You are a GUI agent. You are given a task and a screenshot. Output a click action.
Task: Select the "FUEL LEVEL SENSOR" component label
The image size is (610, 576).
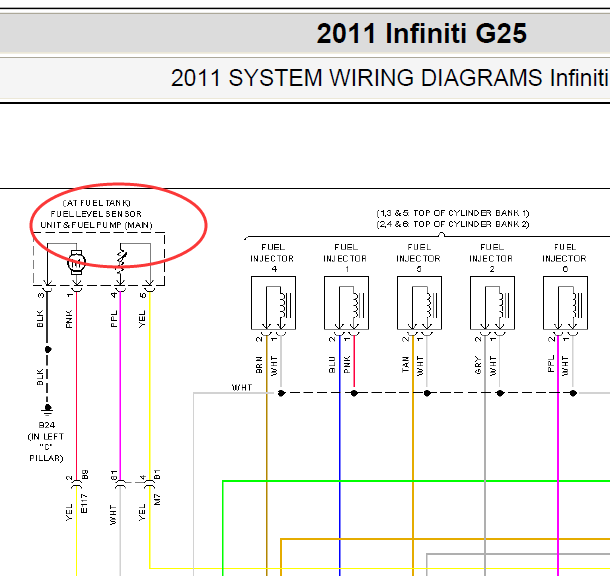pyautogui.click(x=96, y=214)
